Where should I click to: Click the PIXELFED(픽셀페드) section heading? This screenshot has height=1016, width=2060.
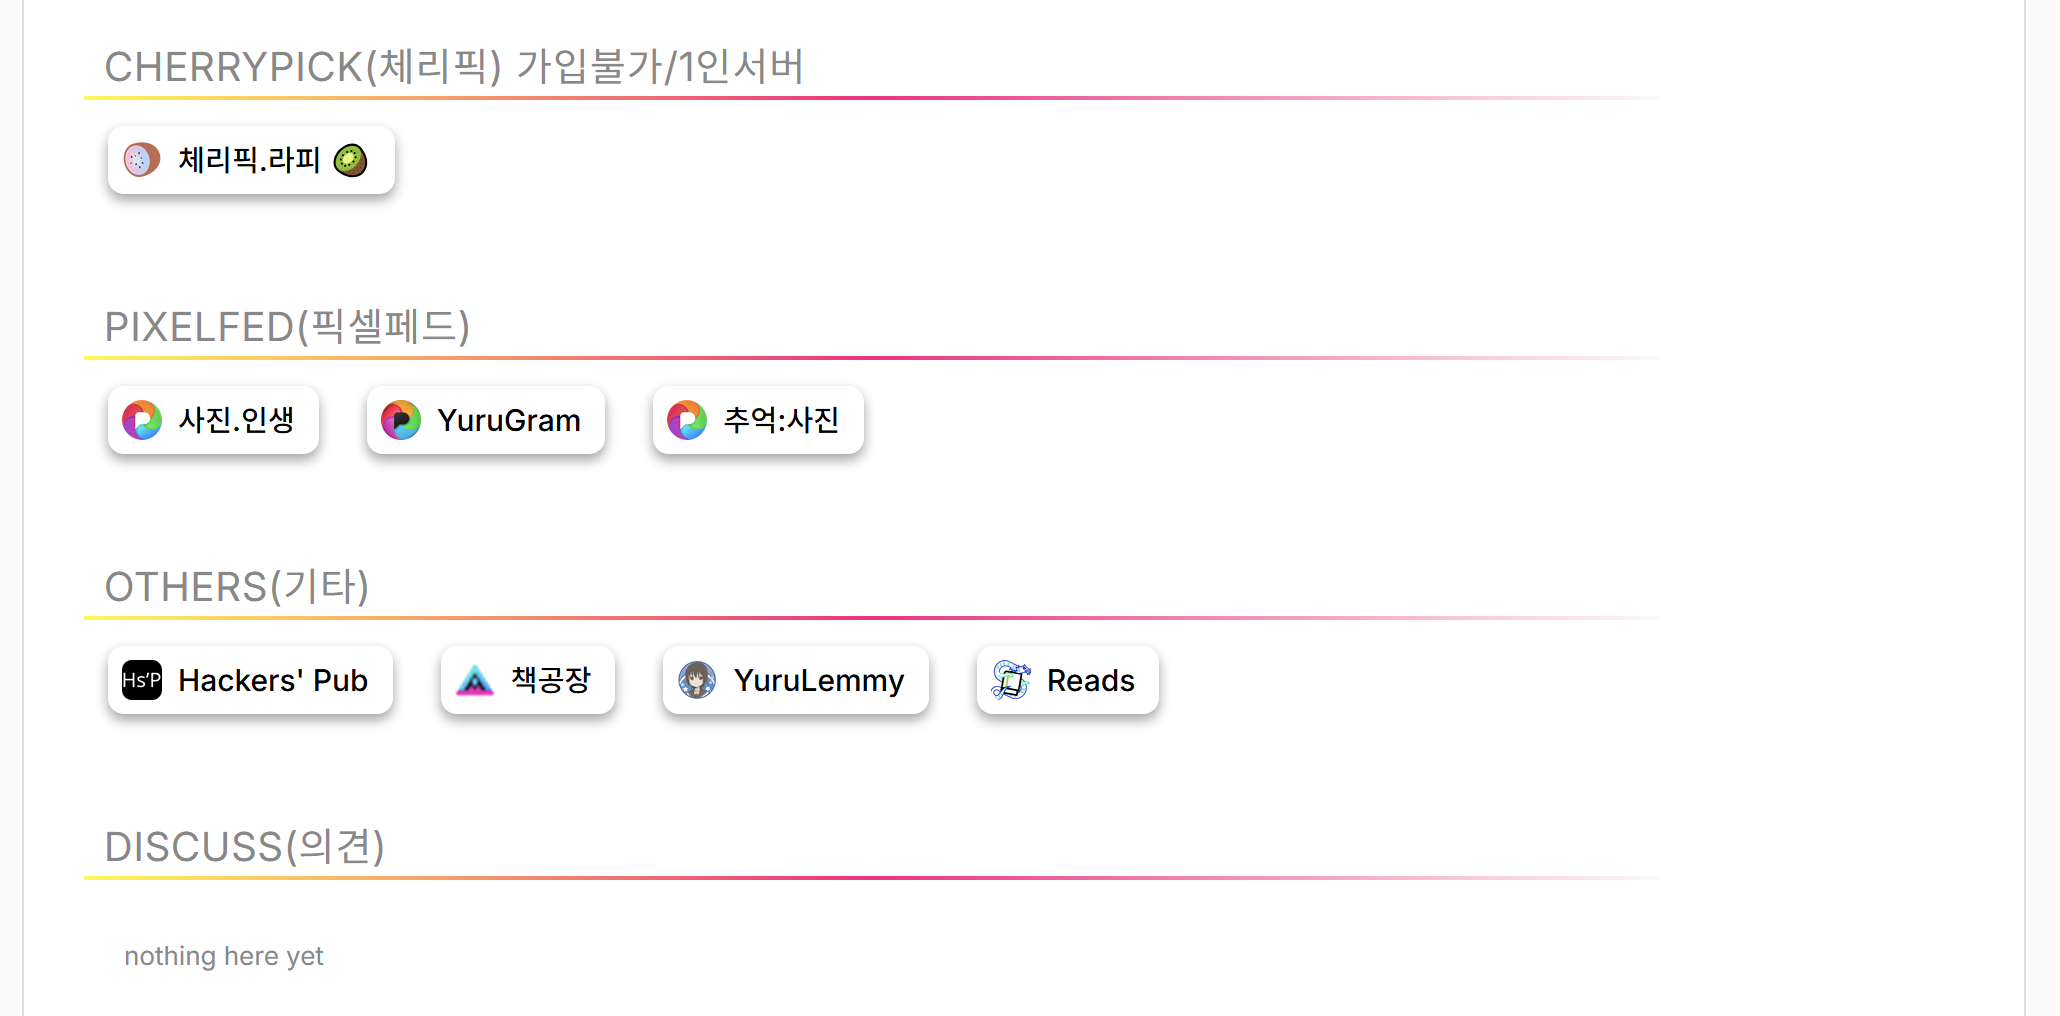[x=287, y=327]
